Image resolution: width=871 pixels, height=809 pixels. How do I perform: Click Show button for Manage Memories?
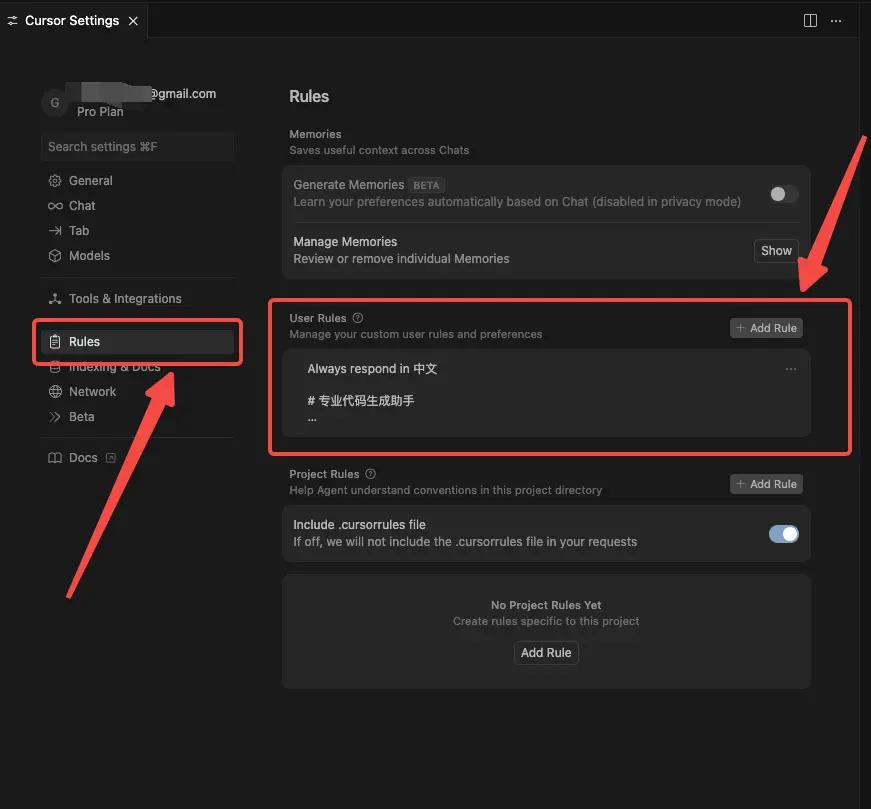click(776, 251)
